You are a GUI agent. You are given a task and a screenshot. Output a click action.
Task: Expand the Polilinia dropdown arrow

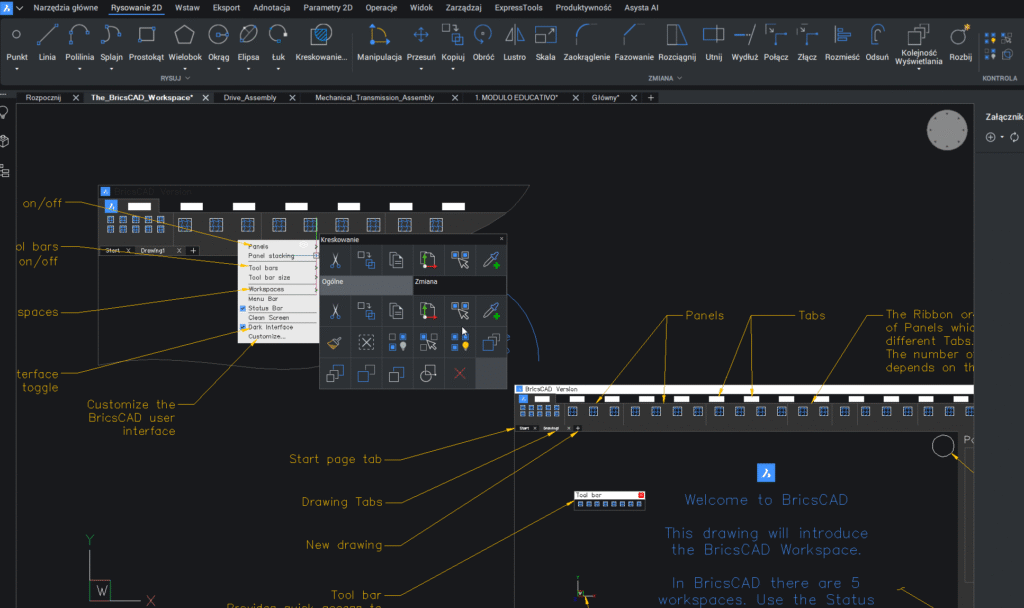coord(80,70)
